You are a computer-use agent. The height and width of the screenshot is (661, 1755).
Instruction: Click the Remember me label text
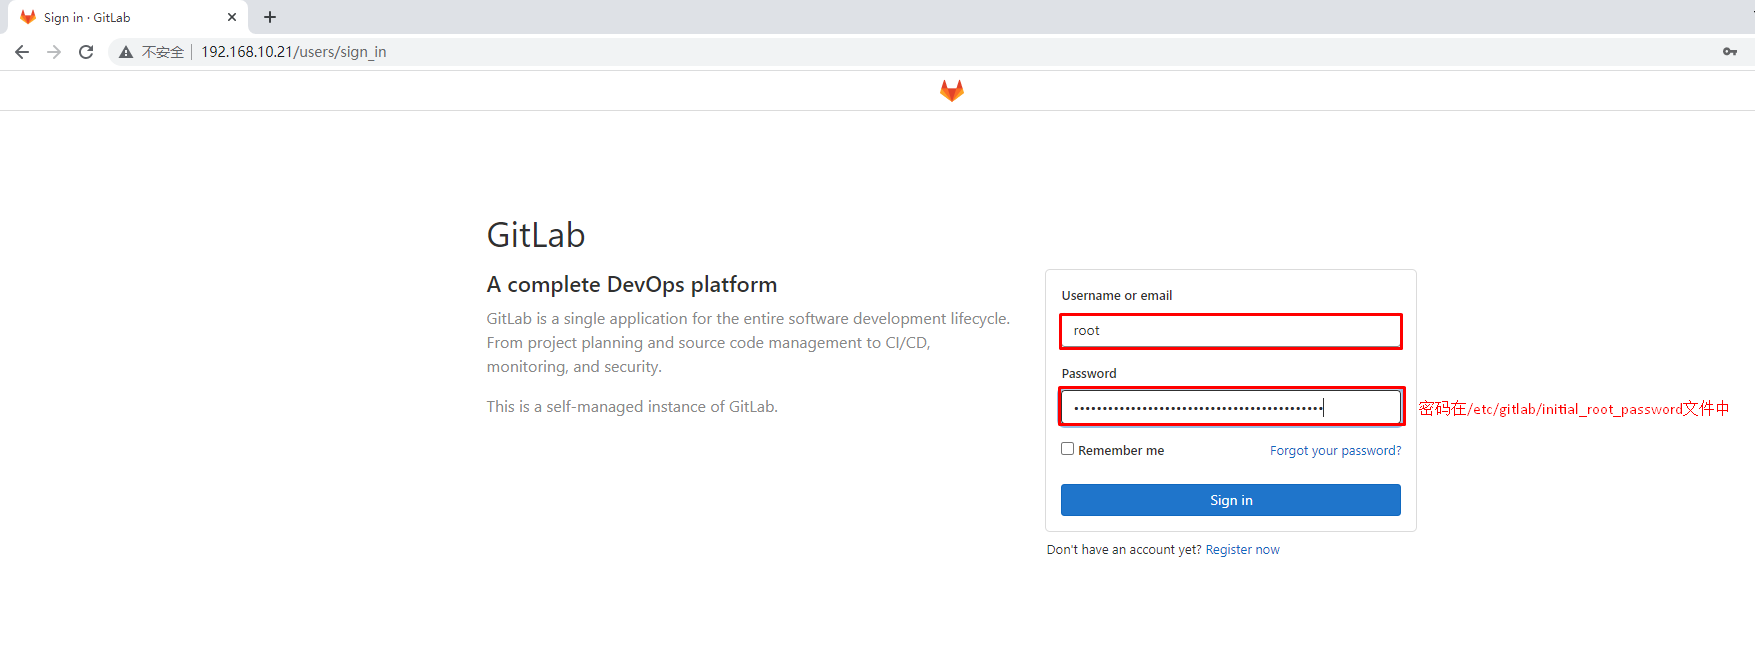pyautogui.click(x=1120, y=451)
